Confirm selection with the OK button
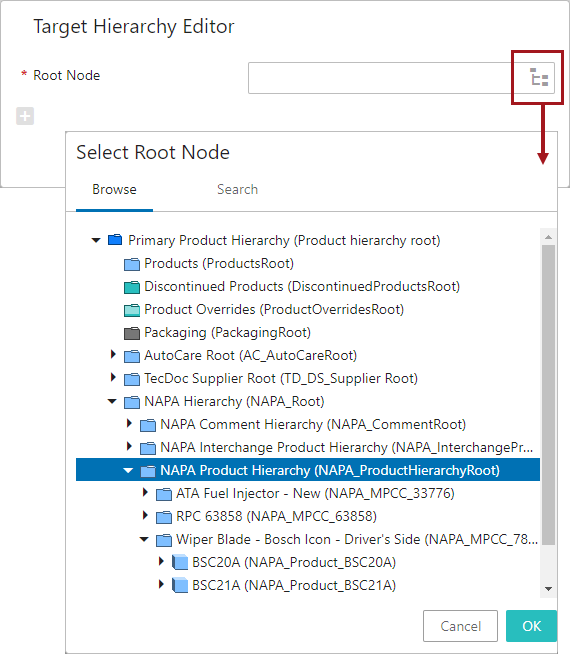This screenshot has height=654, width=570. point(531,626)
